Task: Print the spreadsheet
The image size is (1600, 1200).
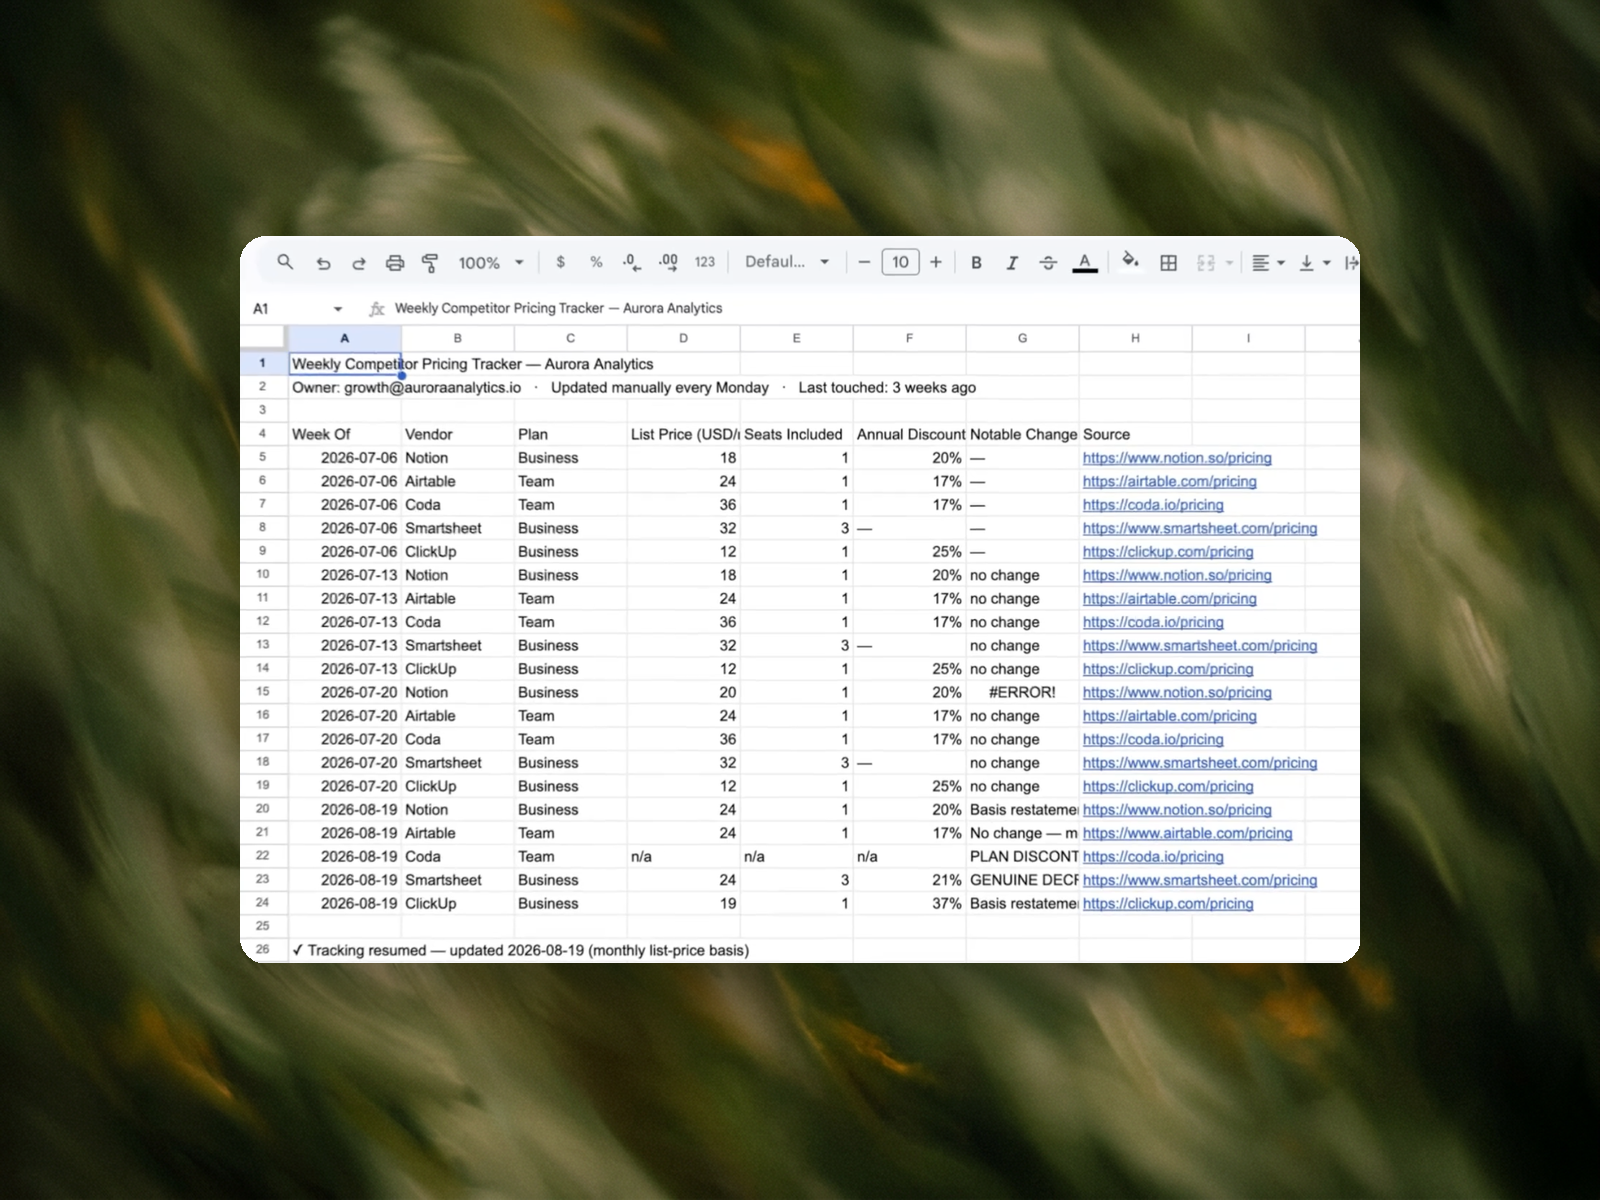Action: pyautogui.click(x=395, y=263)
